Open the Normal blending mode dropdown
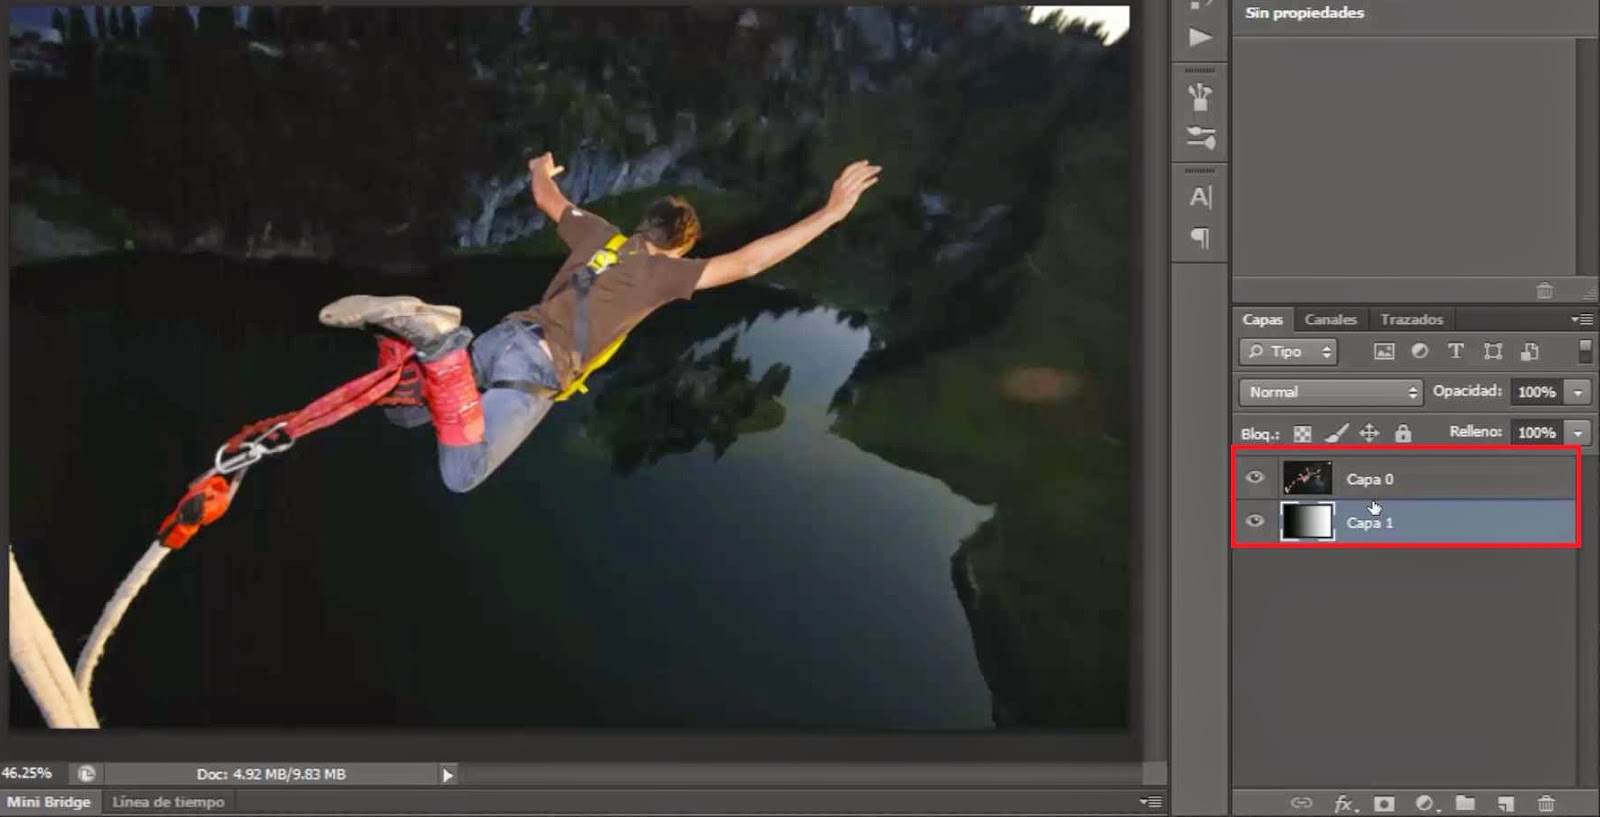Image resolution: width=1600 pixels, height=817 pixels. (x=1330, y=392)
